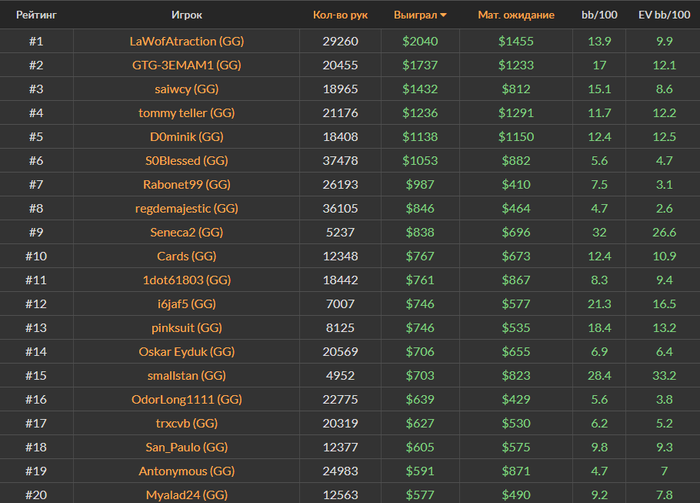
Task: Select rank cell #10
Action: tap(37, 256)
